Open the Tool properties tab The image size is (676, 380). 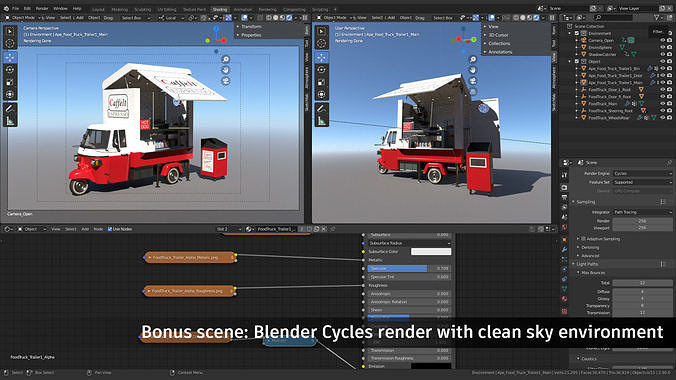point(564,175)
